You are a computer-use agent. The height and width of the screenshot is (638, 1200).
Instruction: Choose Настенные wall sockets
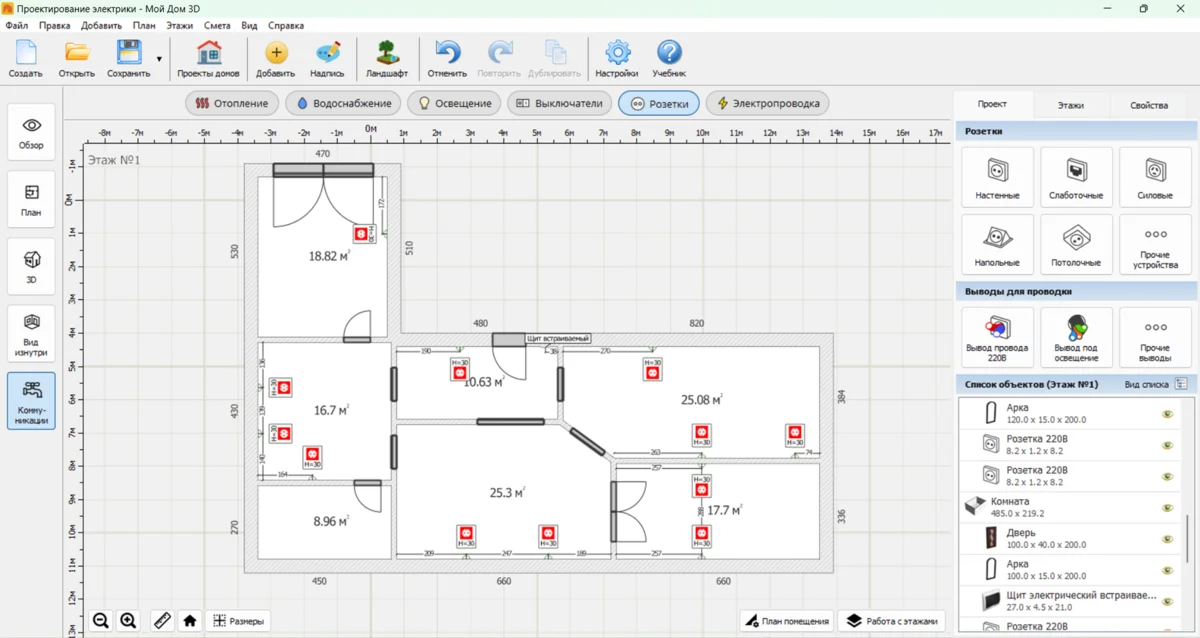997,177
